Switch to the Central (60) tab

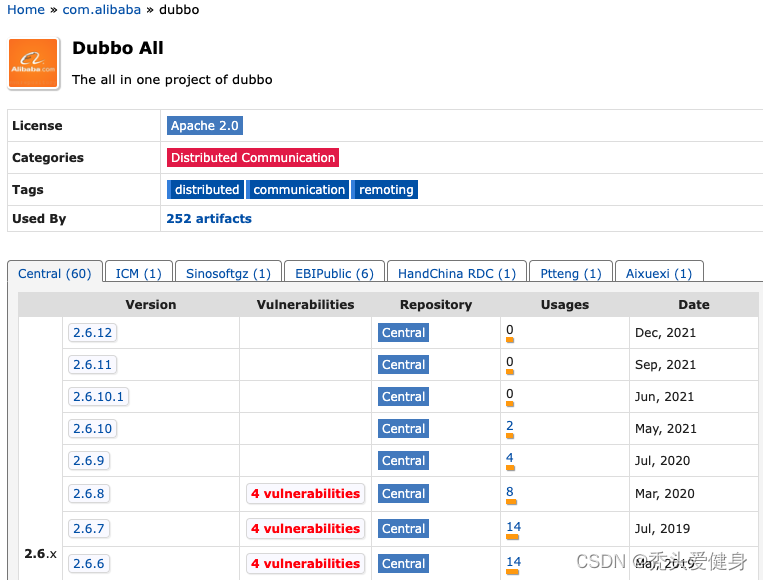54,274
